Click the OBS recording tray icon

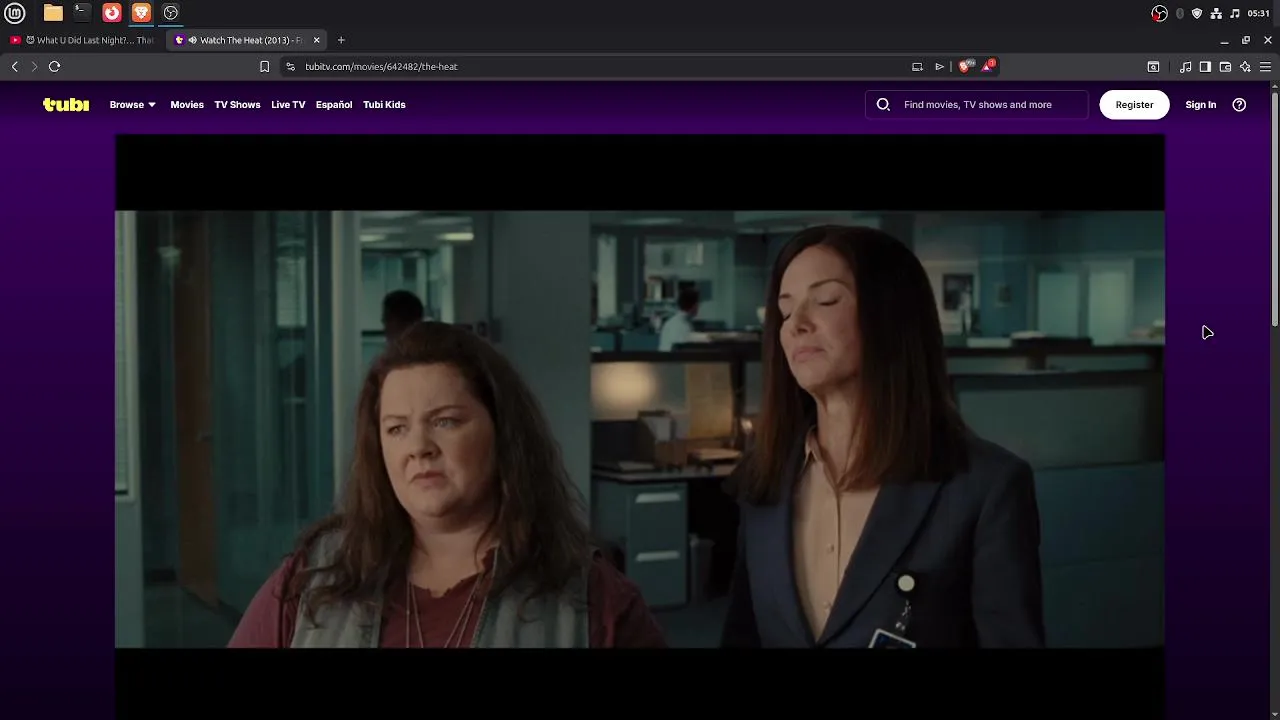[1159, 13]
